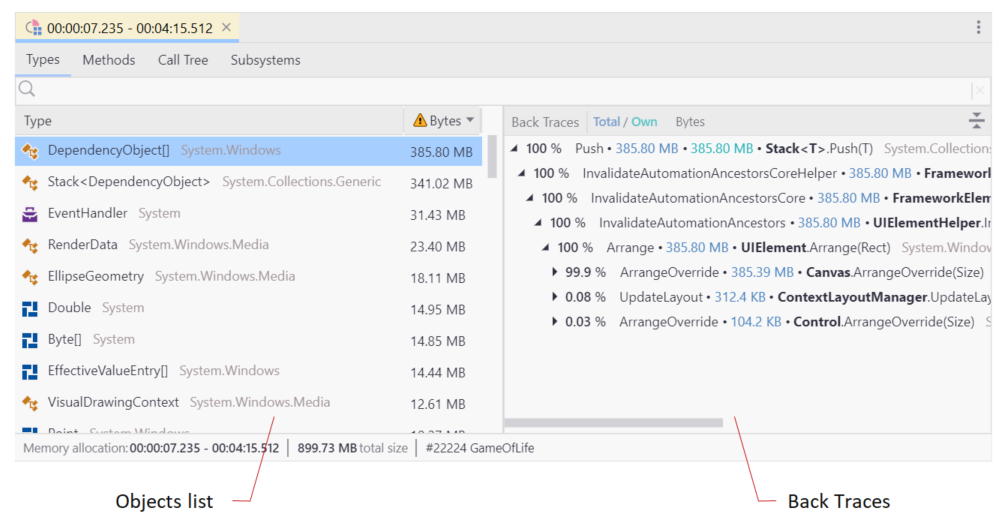
Task: Click the collapse-all icon in Back Traces header
Action: pyautogui.click(x=977, y=121)
